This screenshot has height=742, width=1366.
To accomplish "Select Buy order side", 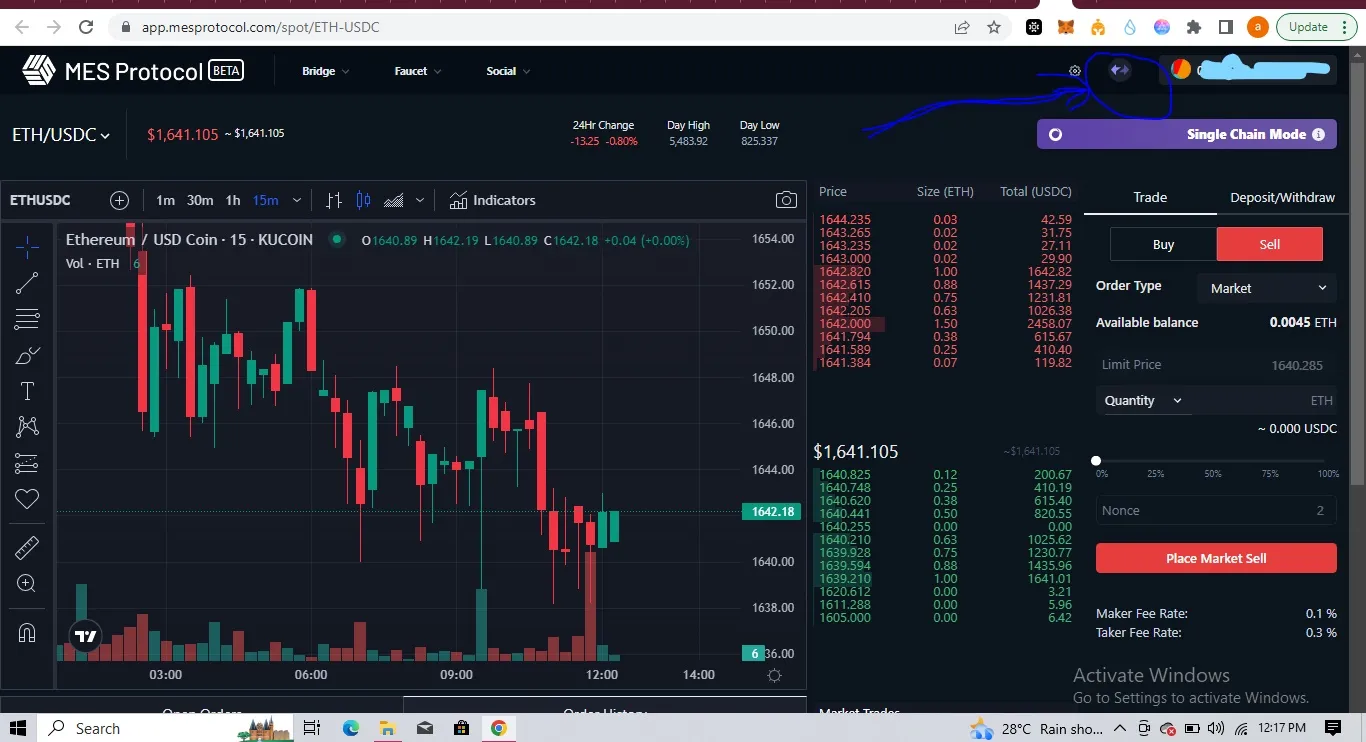I will pyautogui.click(x=1163, y=244).
